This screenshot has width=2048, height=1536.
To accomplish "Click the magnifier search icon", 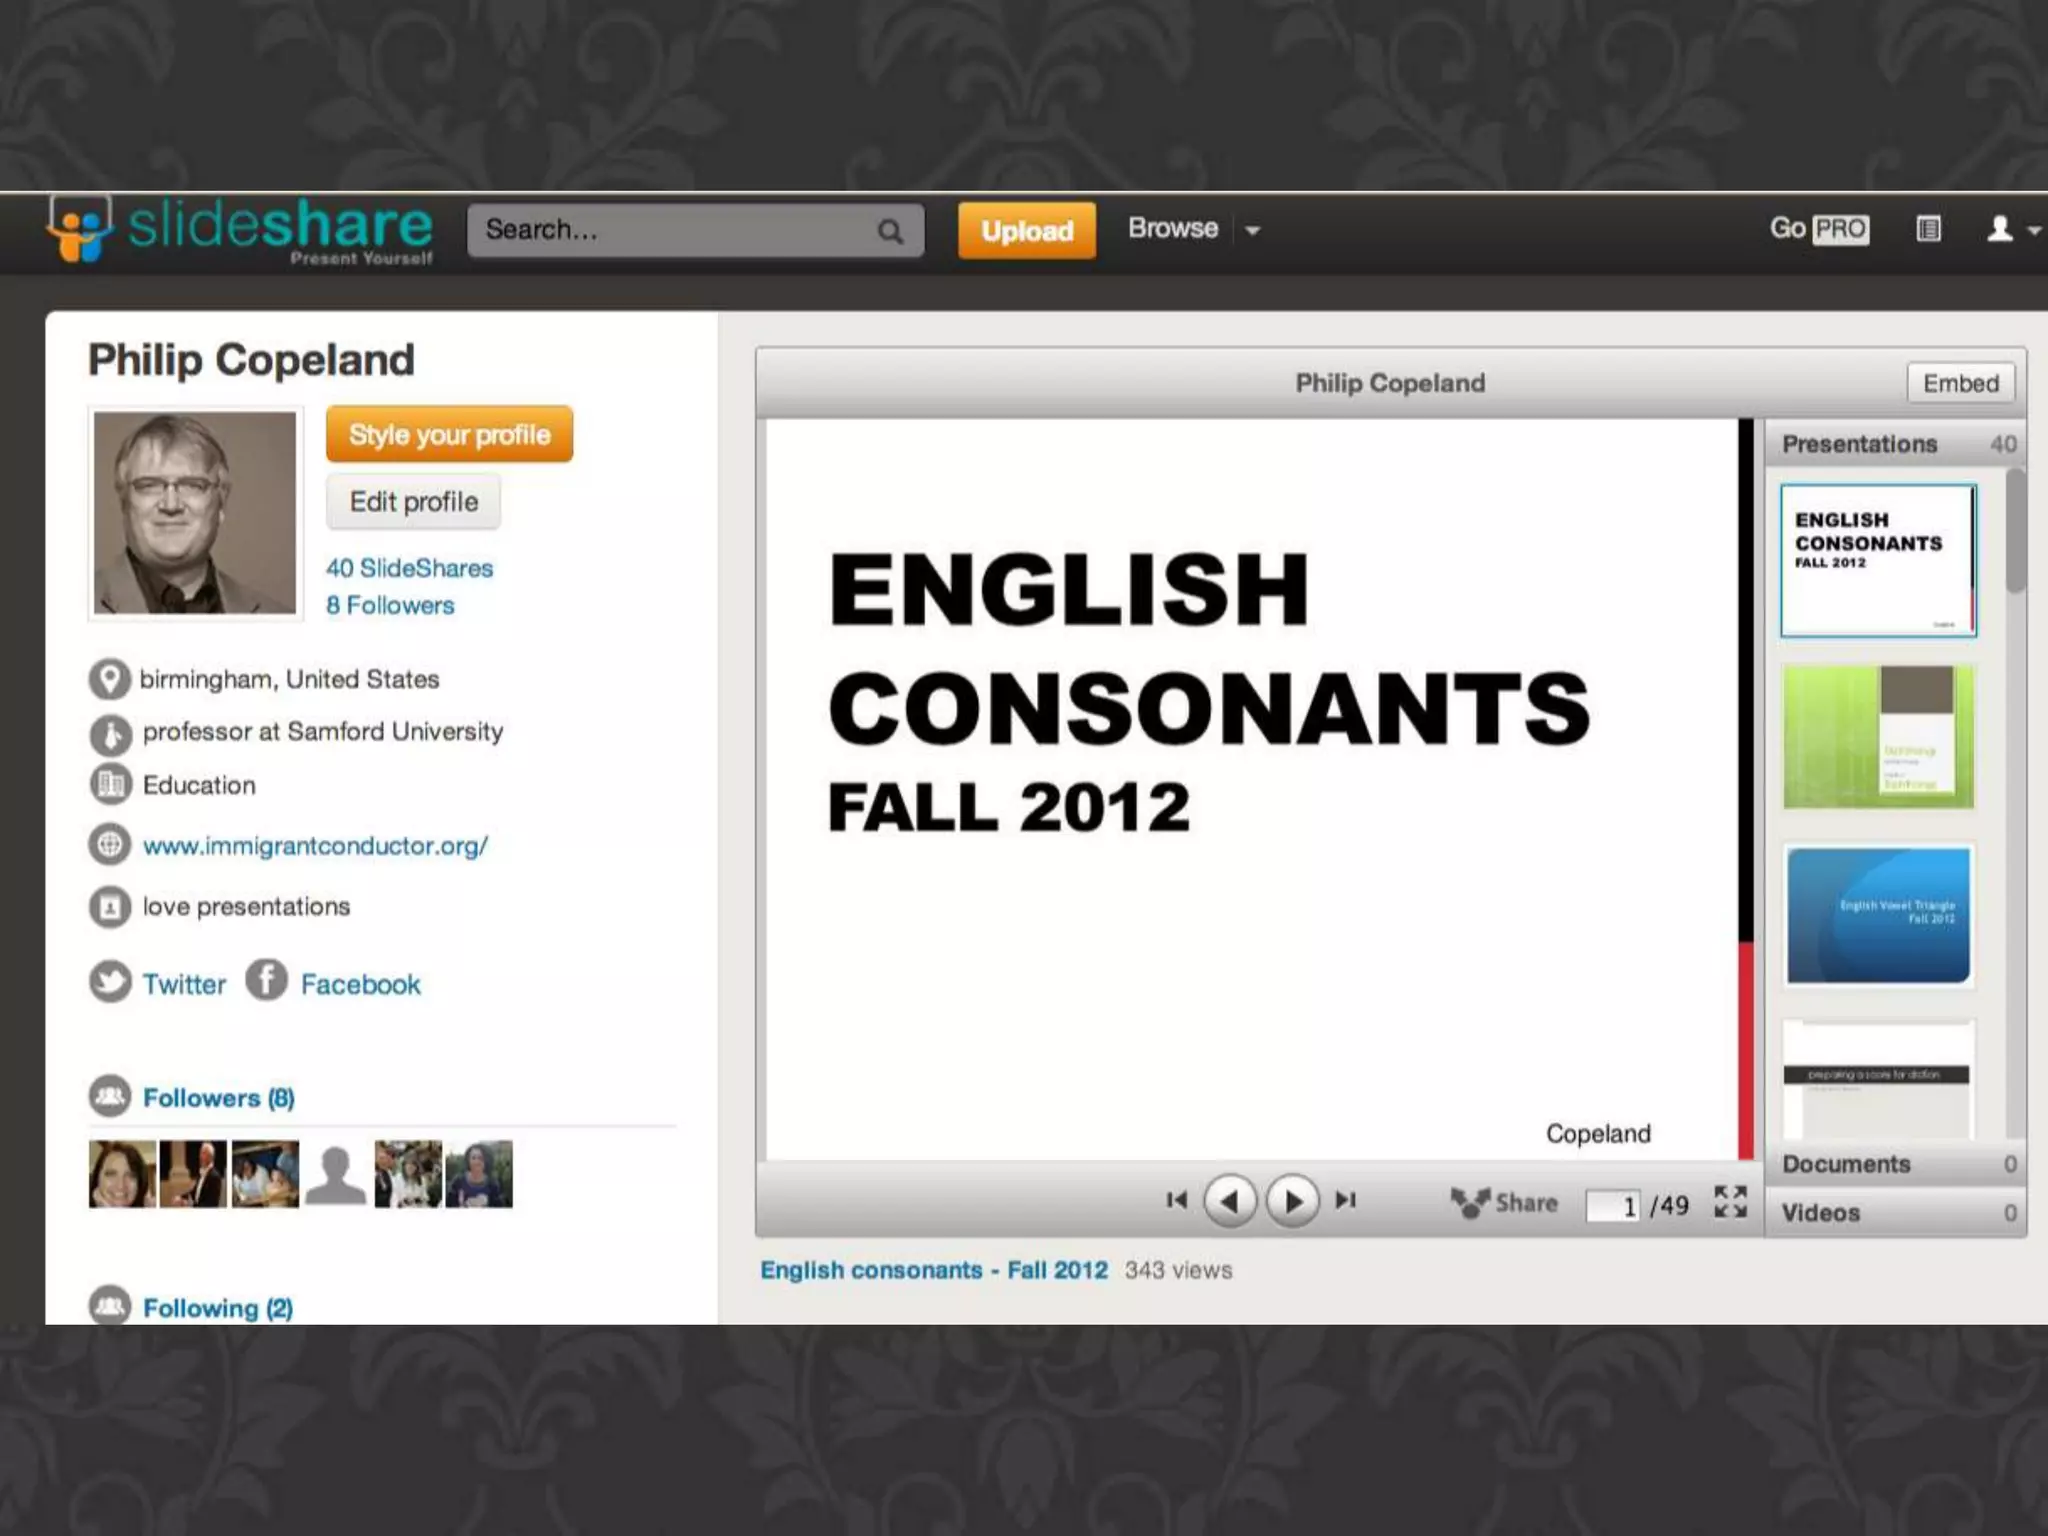I will (x=889, y=231).
